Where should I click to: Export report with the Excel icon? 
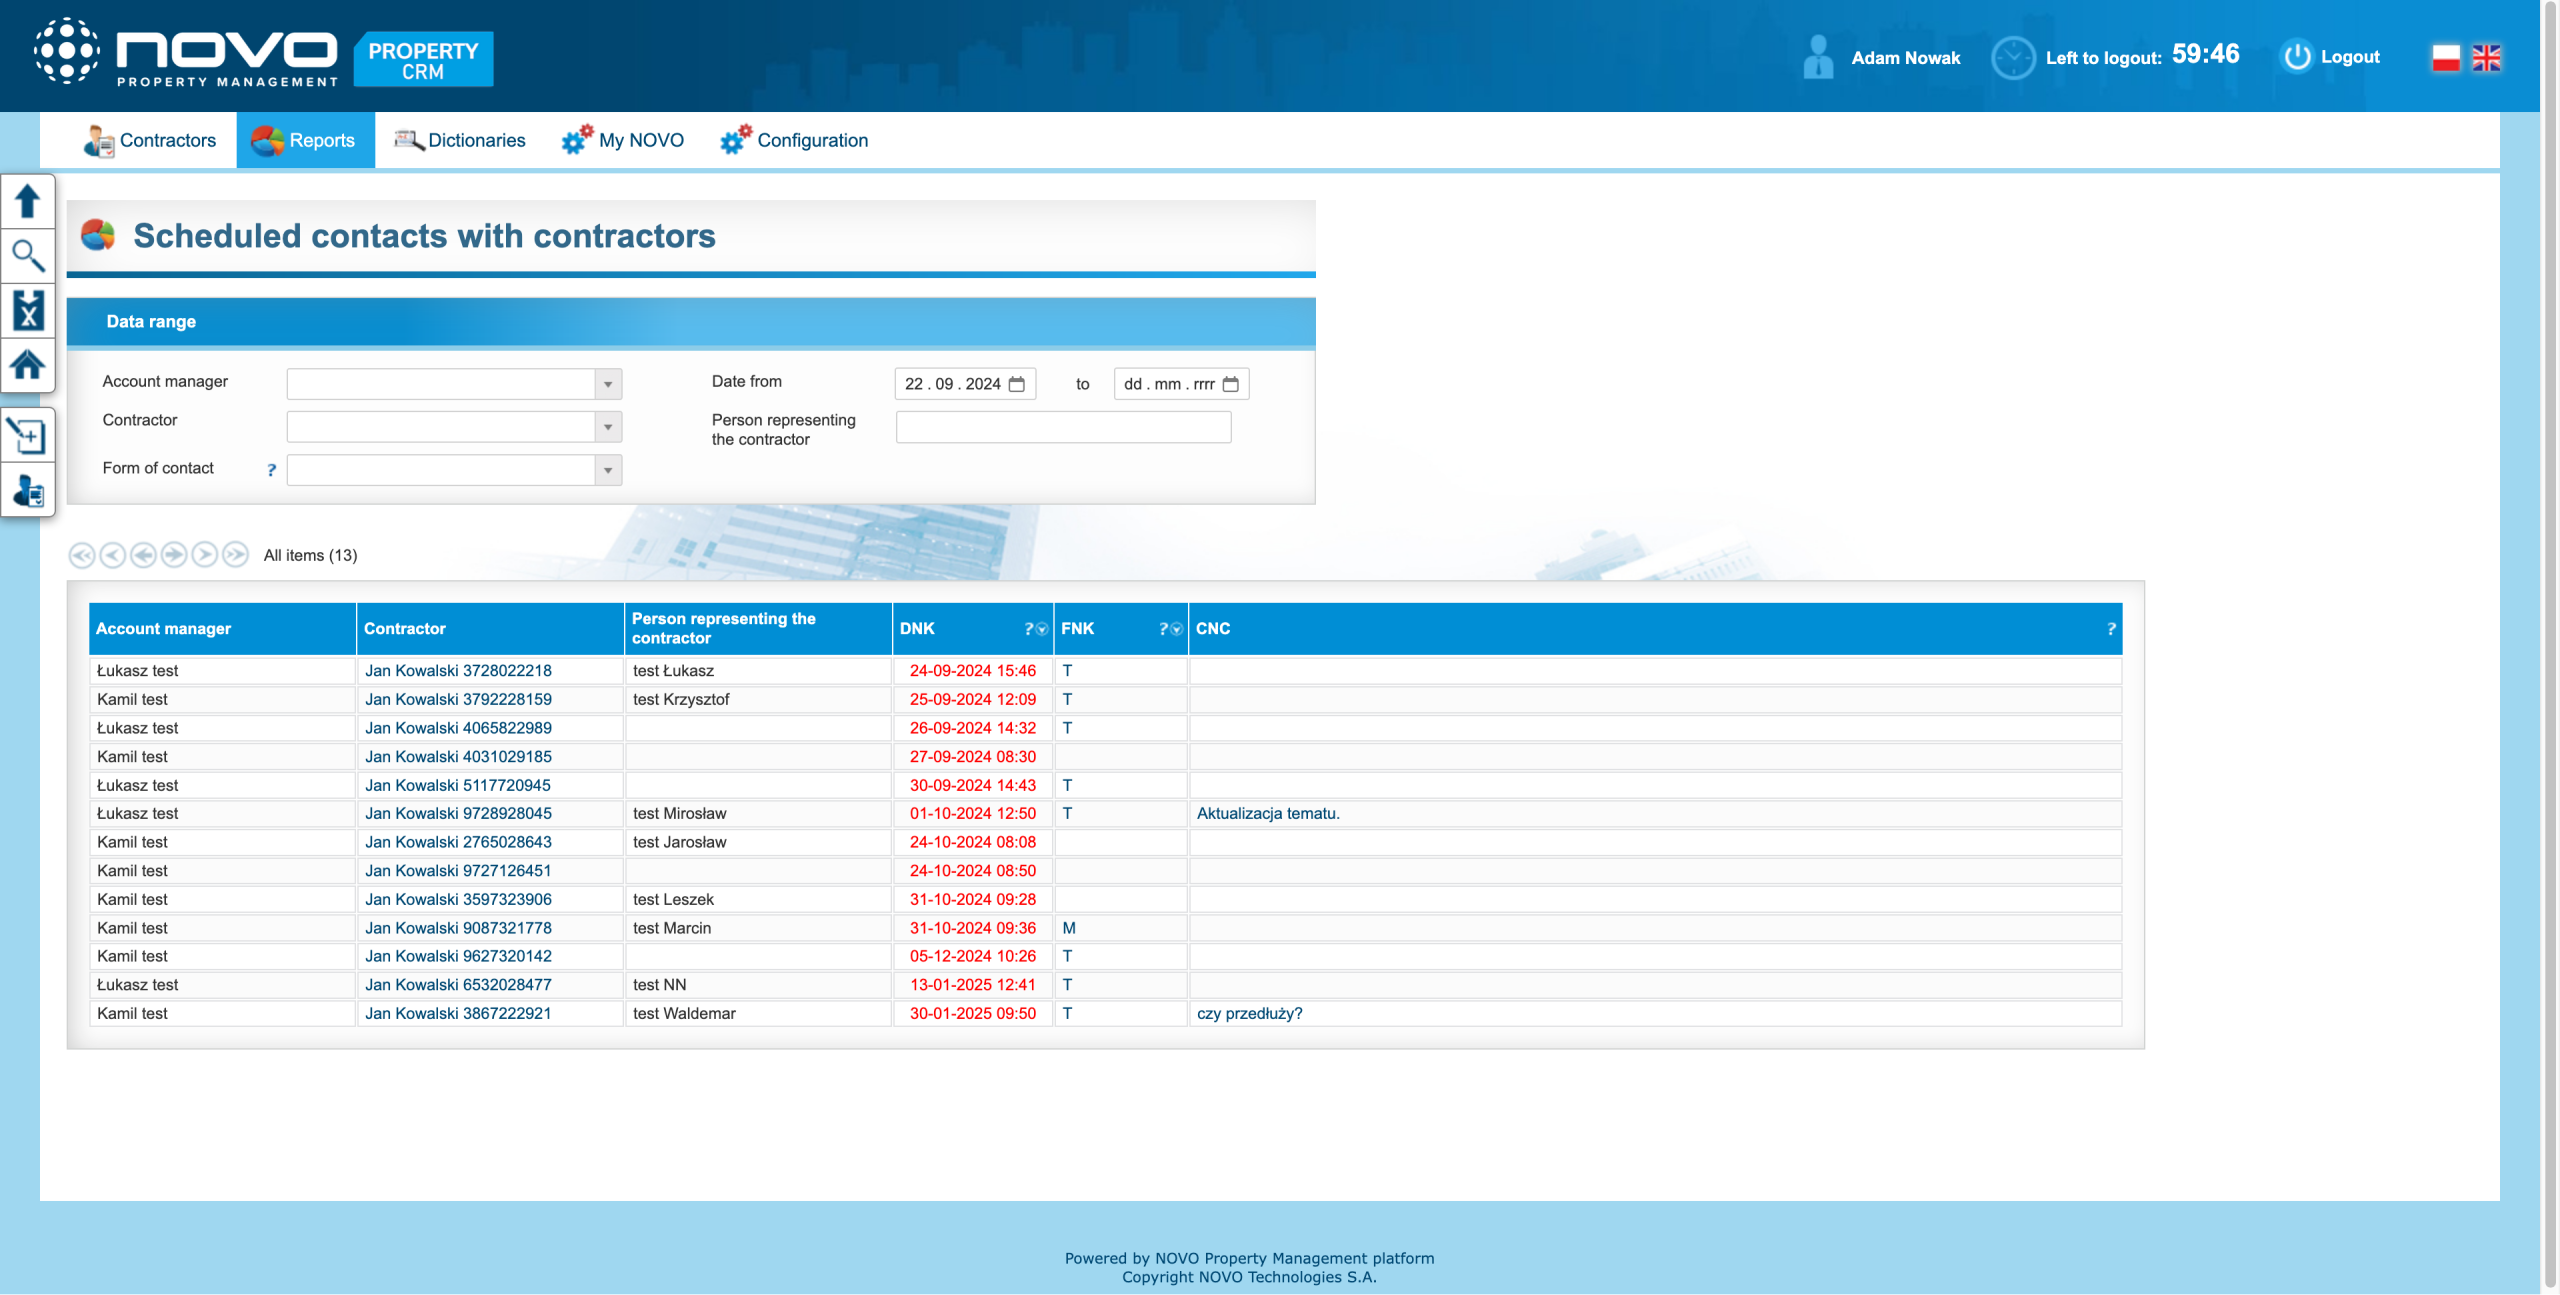(x=27, y=311)
